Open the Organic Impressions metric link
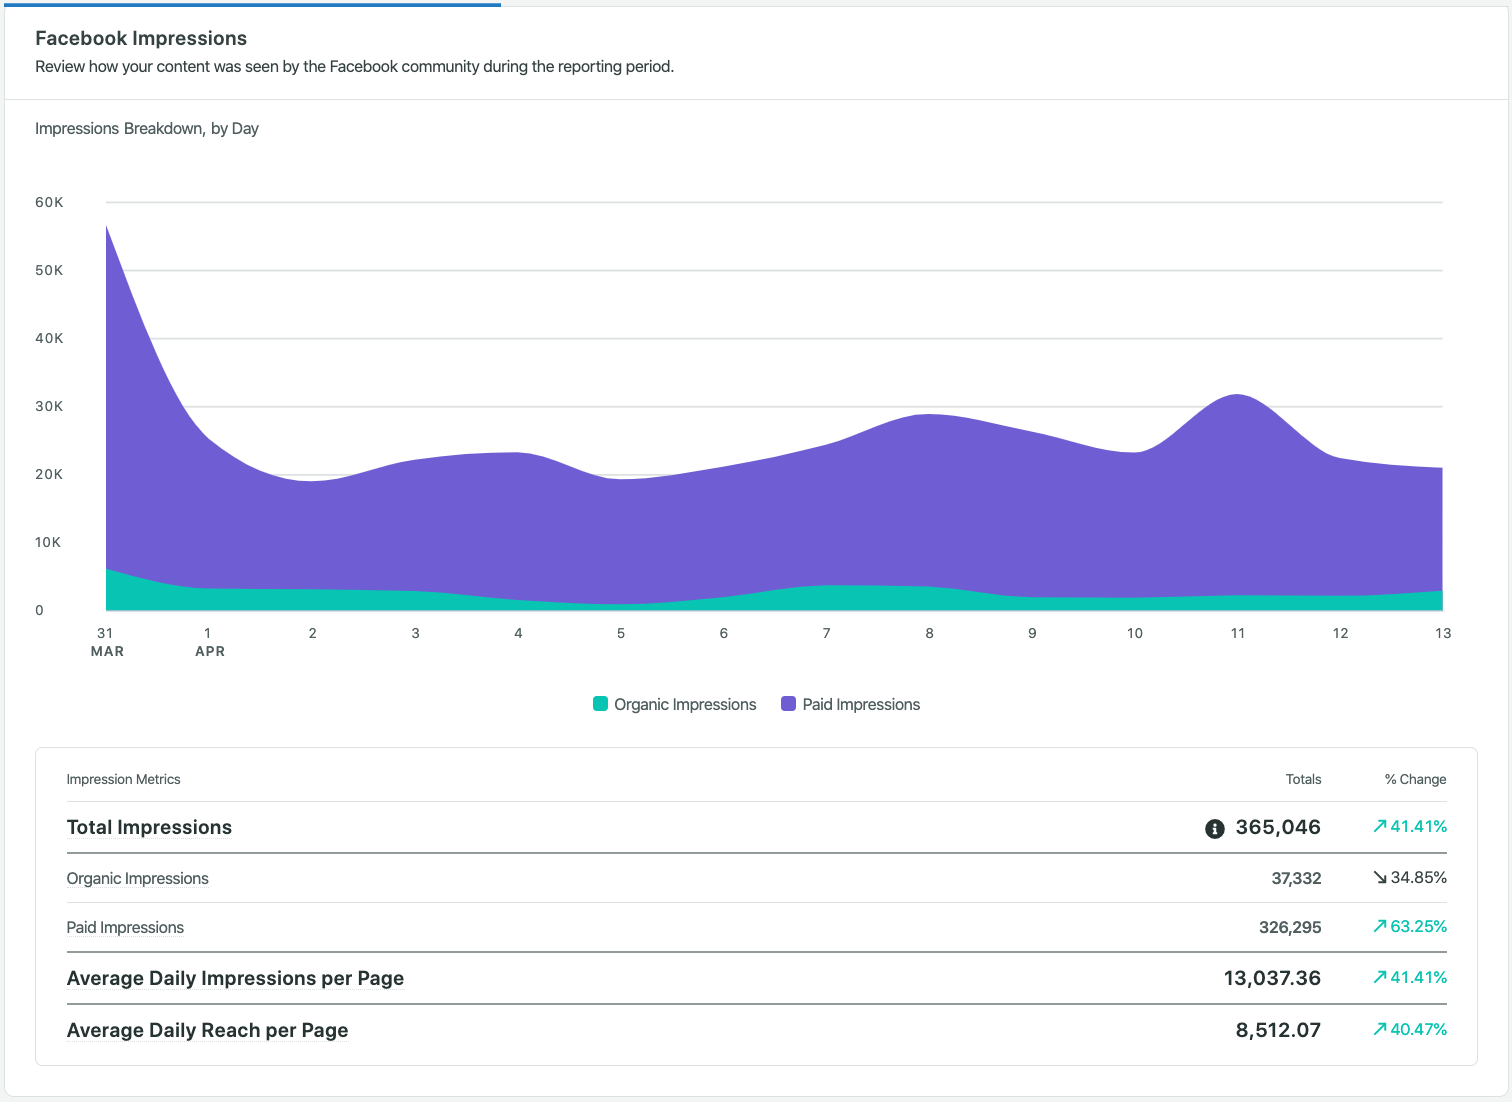1512x1102 pixels. point(137,878)
